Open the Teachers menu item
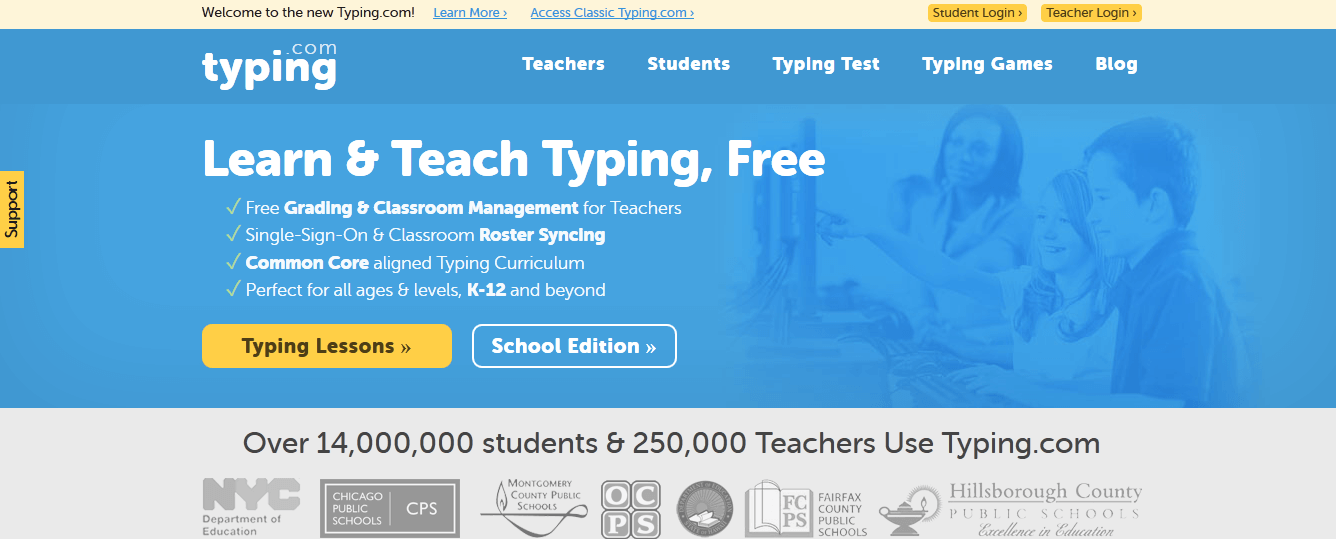The image size is (1336, 539). (x=563, y=64)
